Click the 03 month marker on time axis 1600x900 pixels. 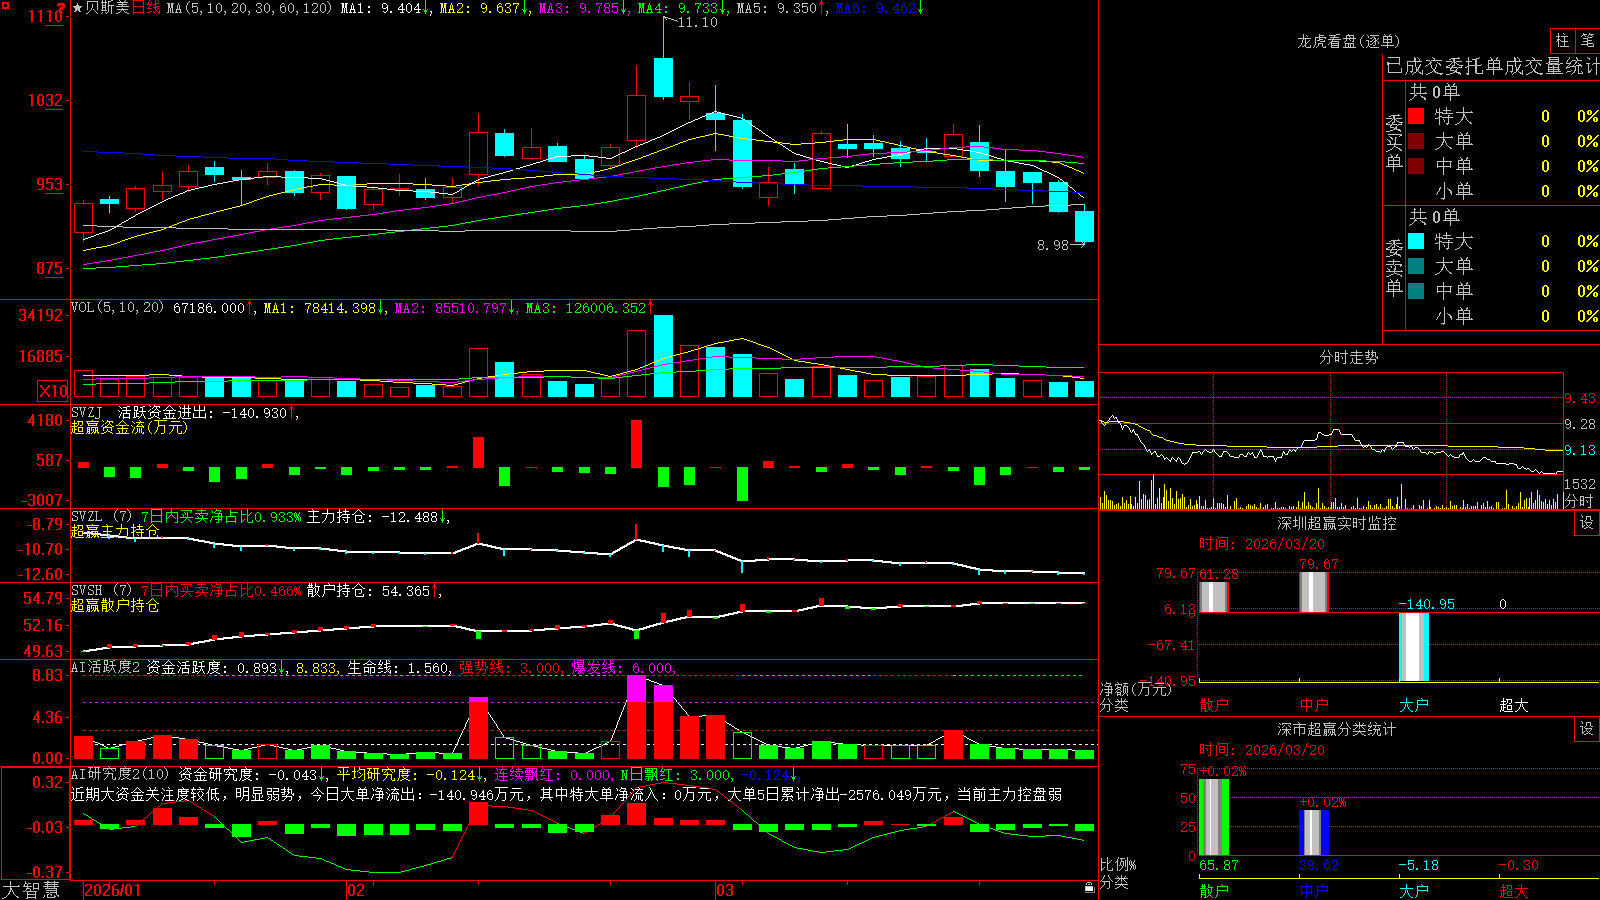click(x=725, y=890)
